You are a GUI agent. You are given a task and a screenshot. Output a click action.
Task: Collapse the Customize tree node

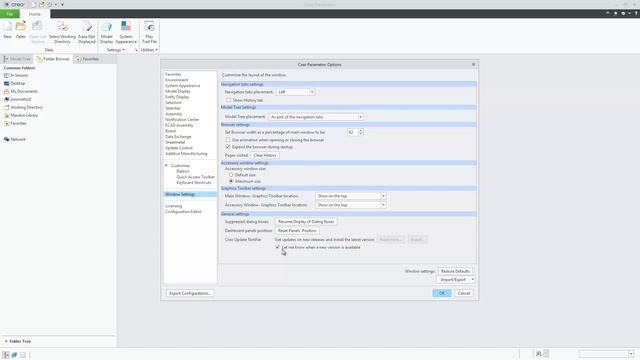(x=167, y=166)
